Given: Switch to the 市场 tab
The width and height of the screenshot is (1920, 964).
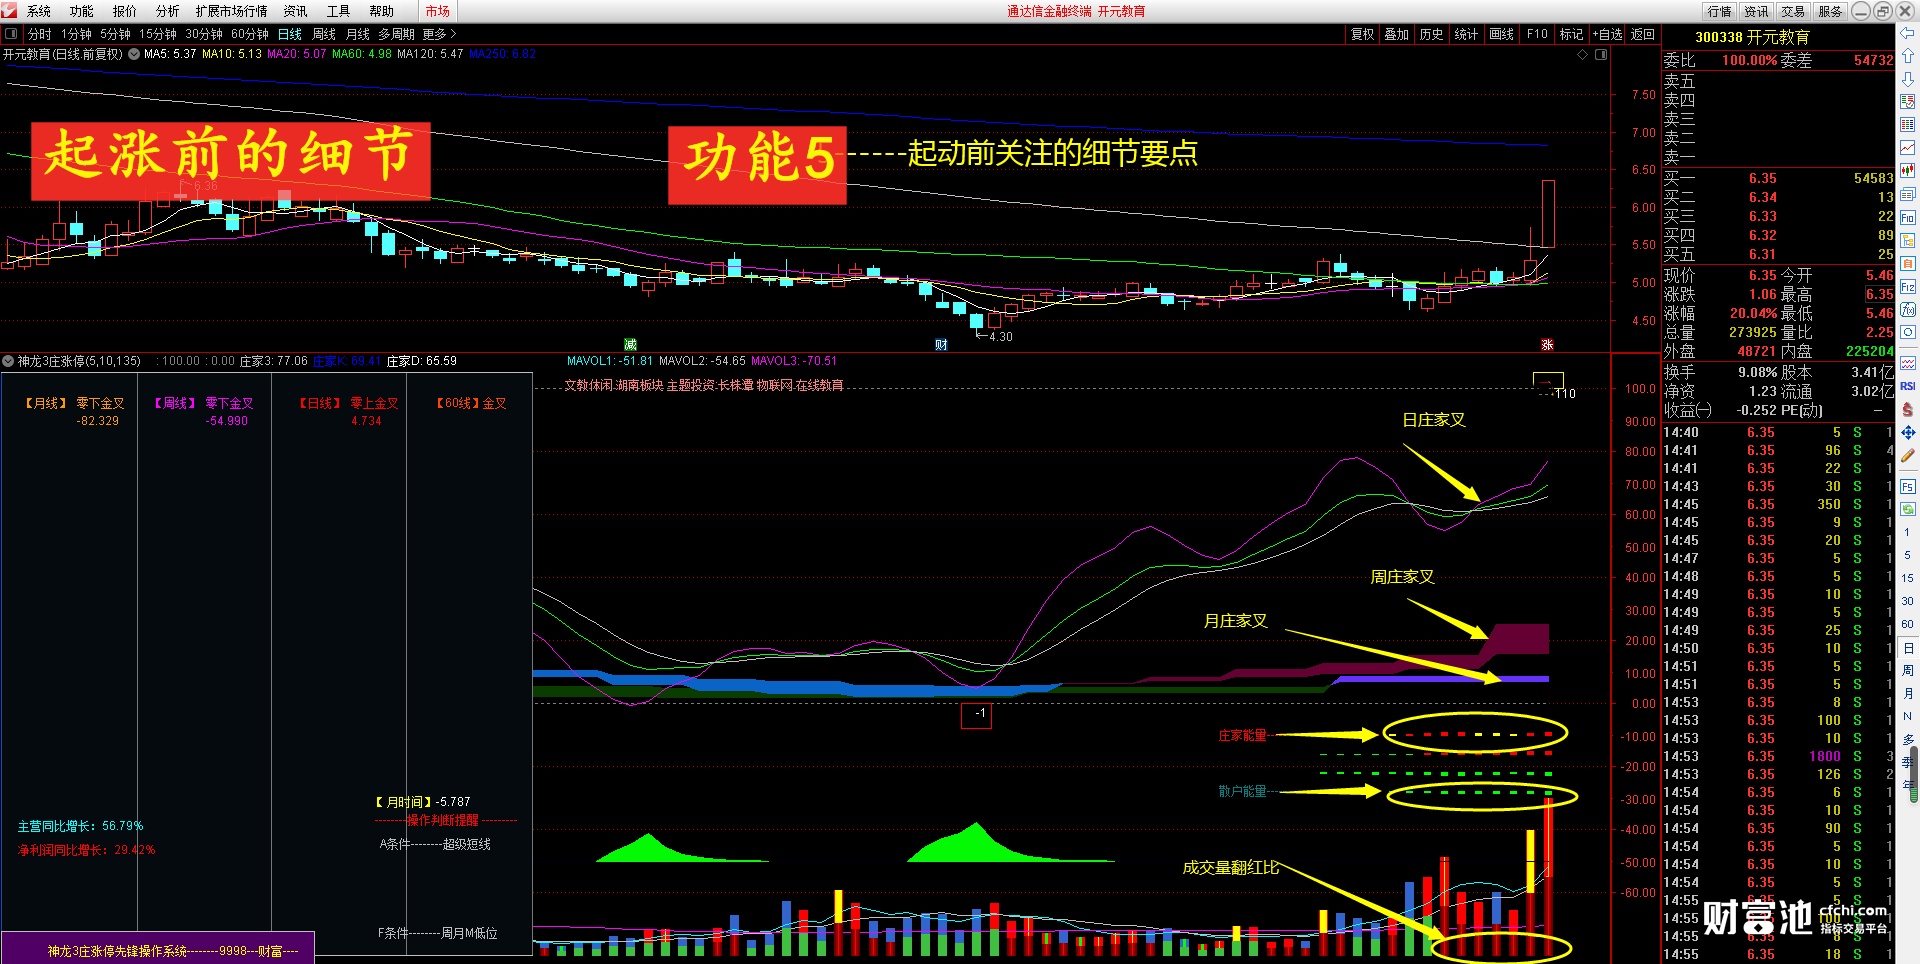Looking at the screenshot, I should [x=438, y=11].
